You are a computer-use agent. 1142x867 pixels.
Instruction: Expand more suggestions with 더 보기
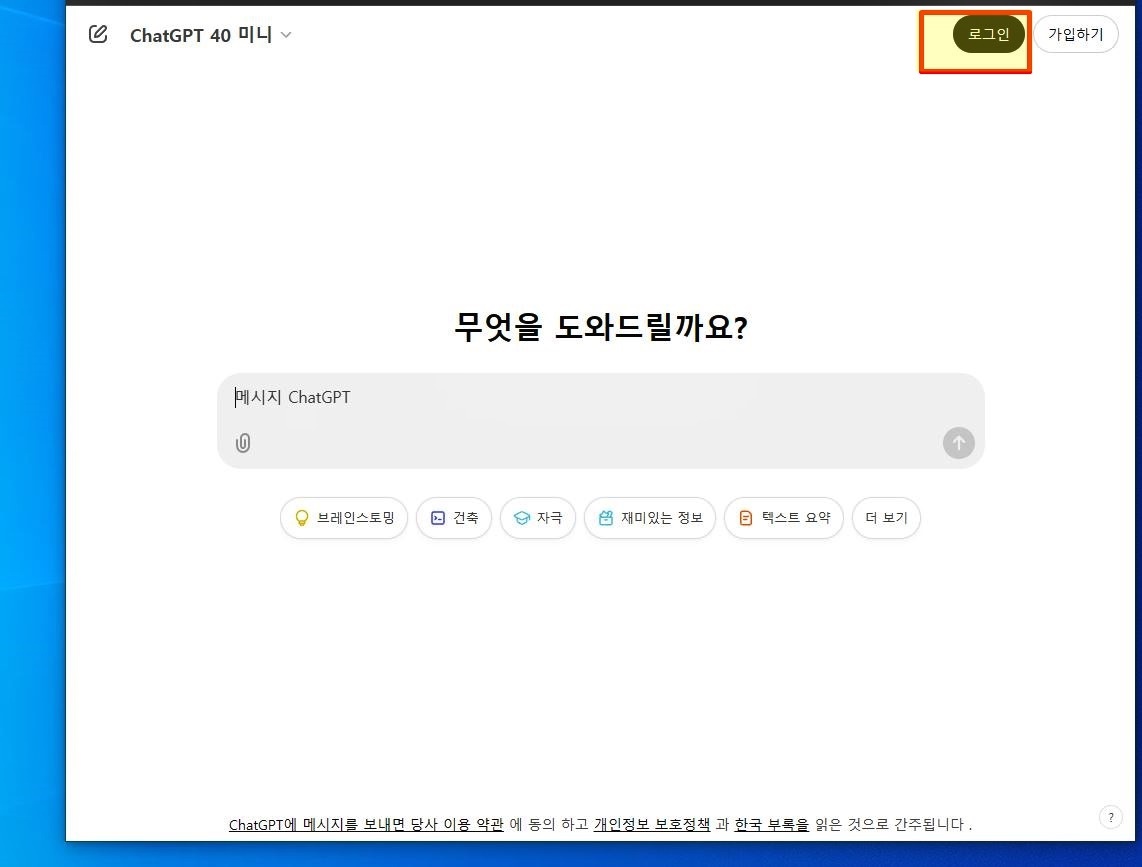tap(886, 518)
